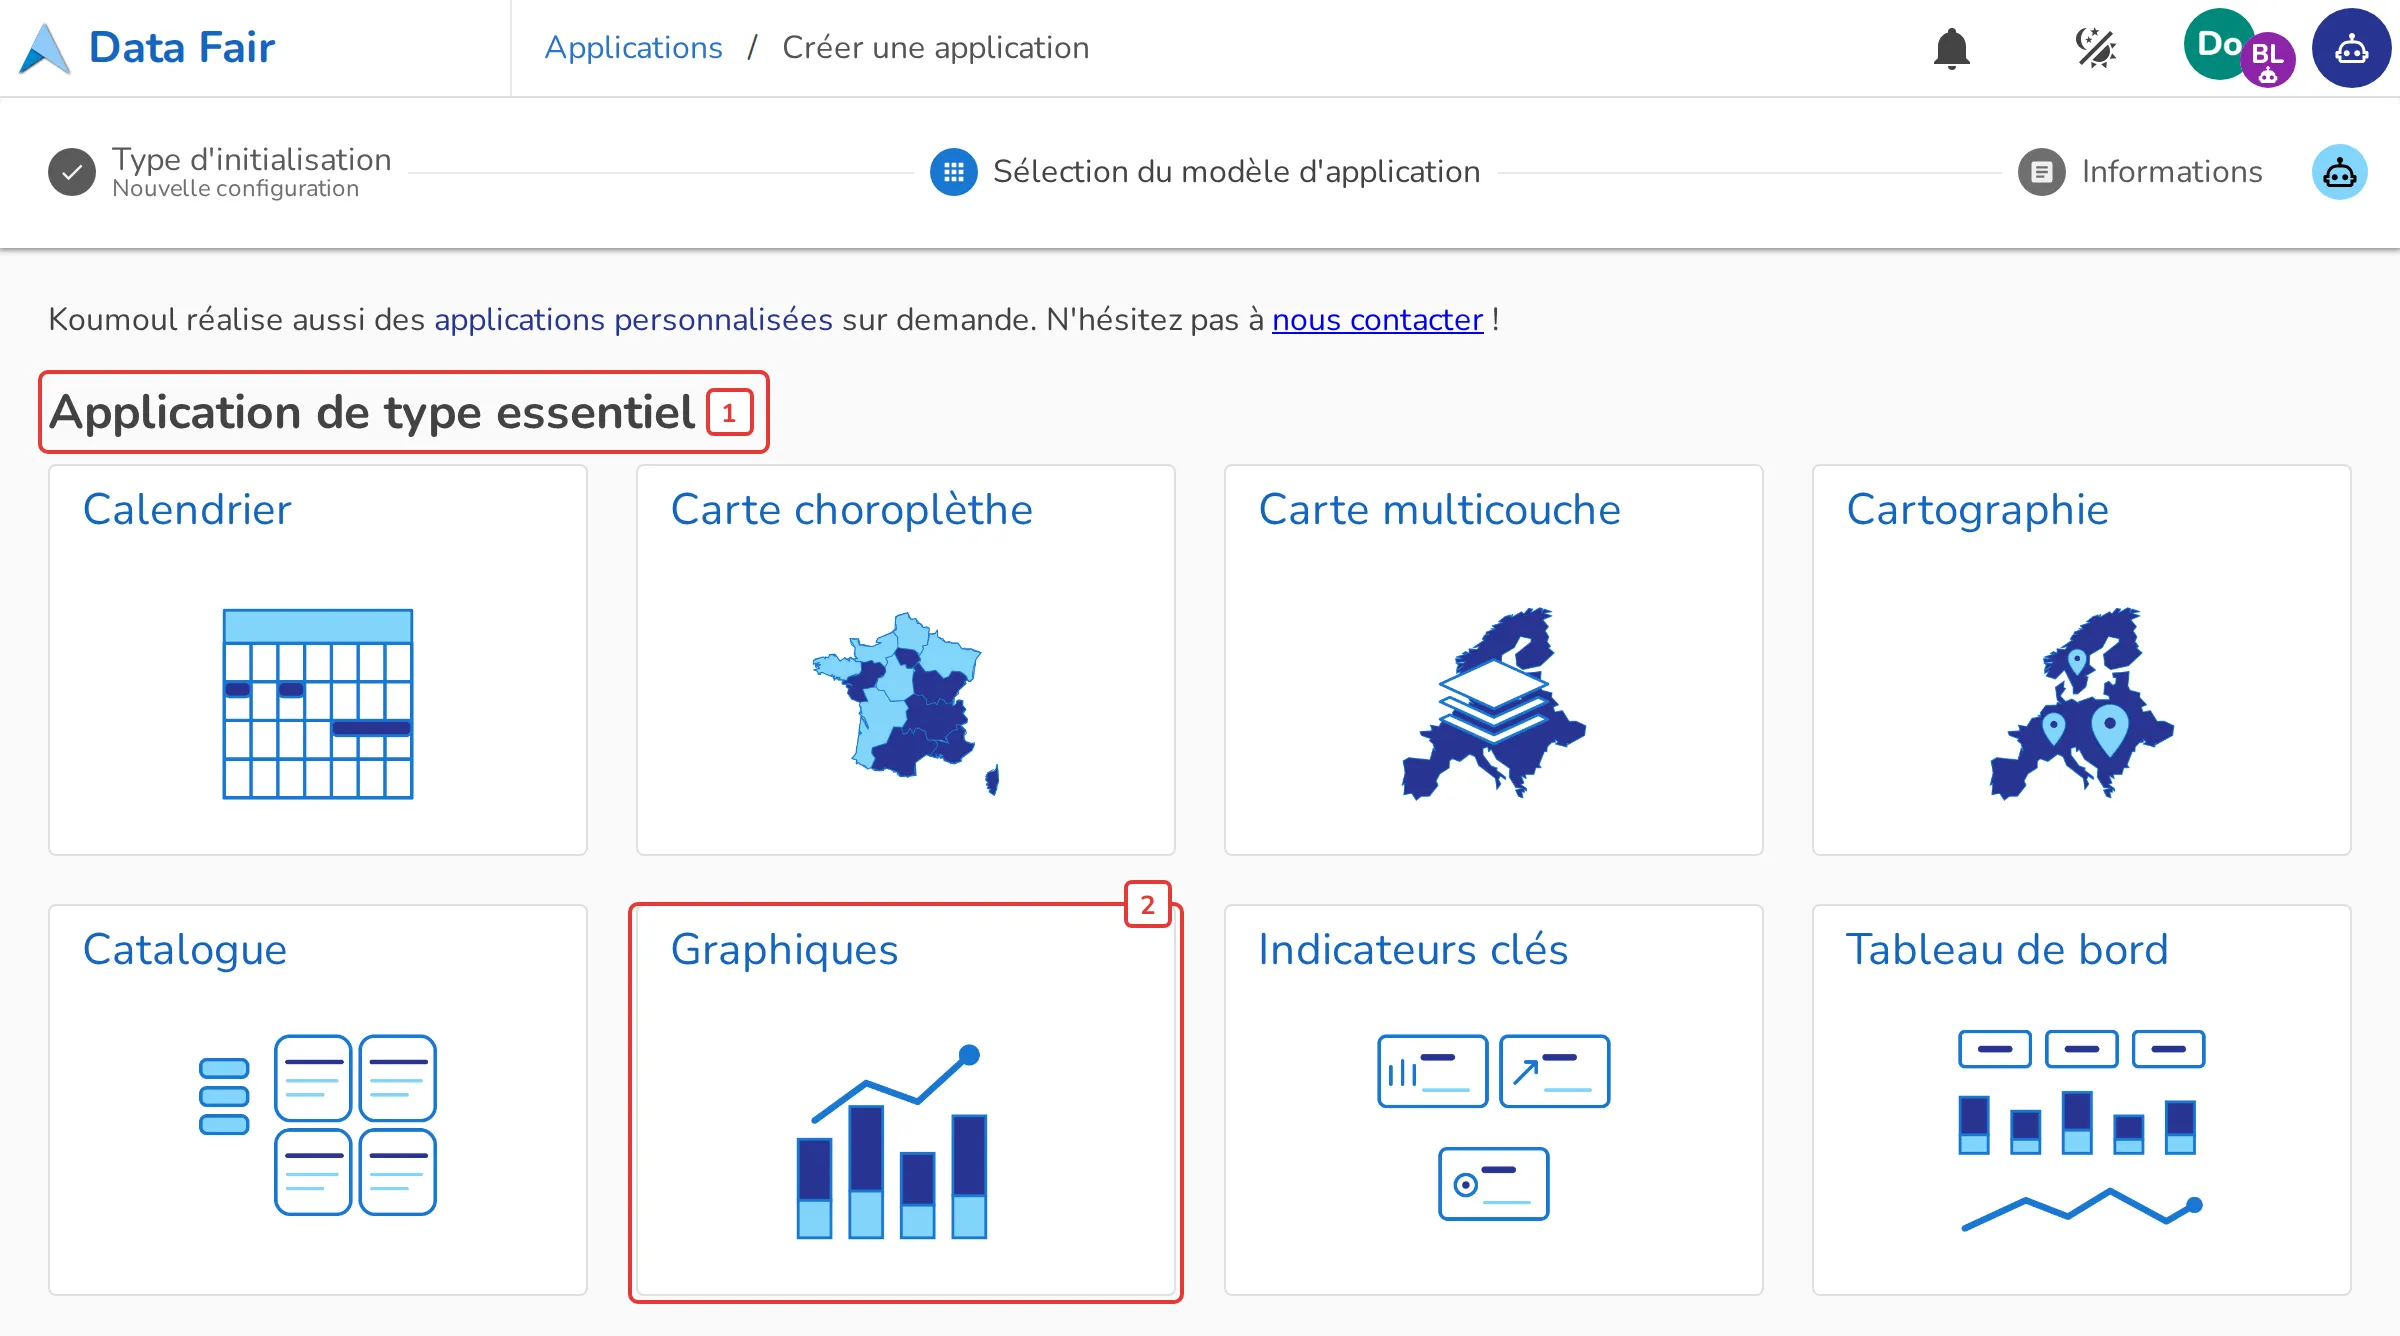Choose the Carte choroplèthe title

(851, 509)
